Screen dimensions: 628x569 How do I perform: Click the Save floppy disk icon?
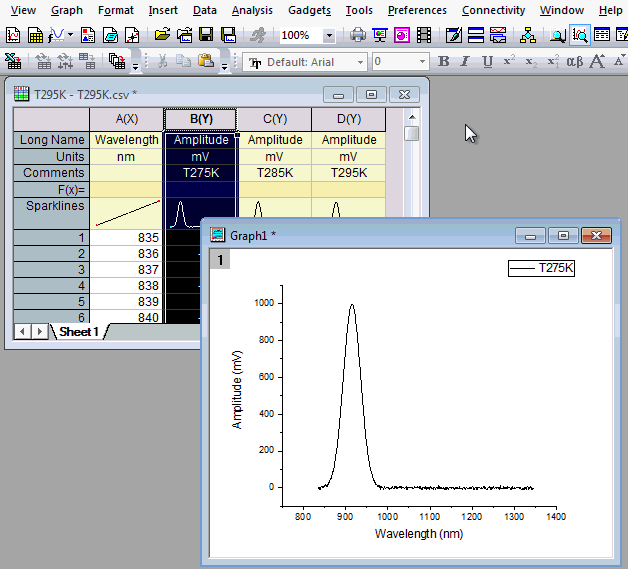point(206,35)
